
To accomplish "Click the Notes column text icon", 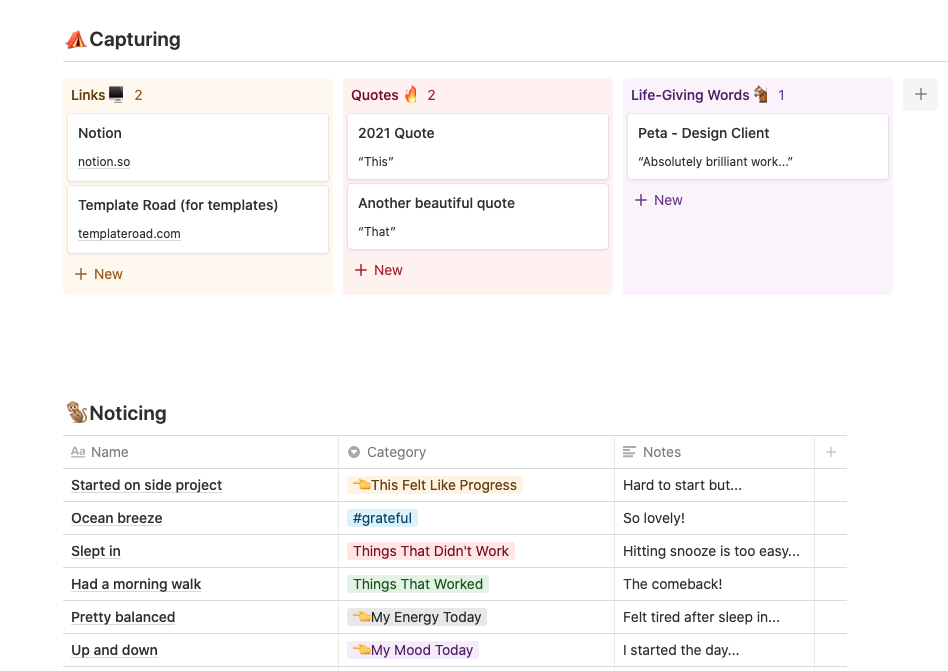I will click(629, 452).
